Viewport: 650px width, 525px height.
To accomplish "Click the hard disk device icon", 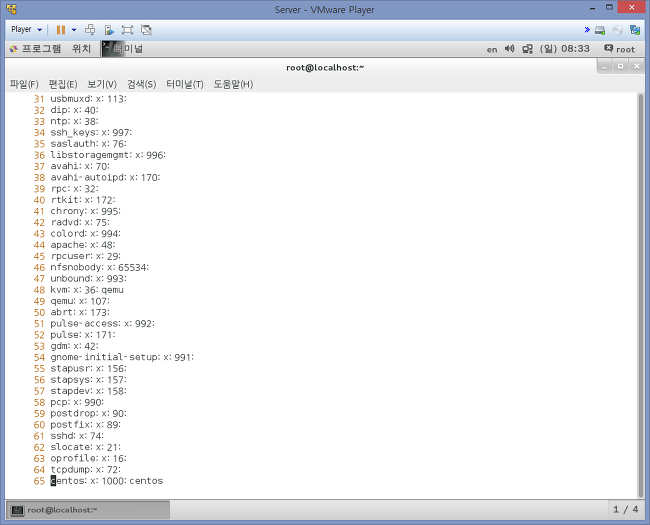I will [600, 30].
